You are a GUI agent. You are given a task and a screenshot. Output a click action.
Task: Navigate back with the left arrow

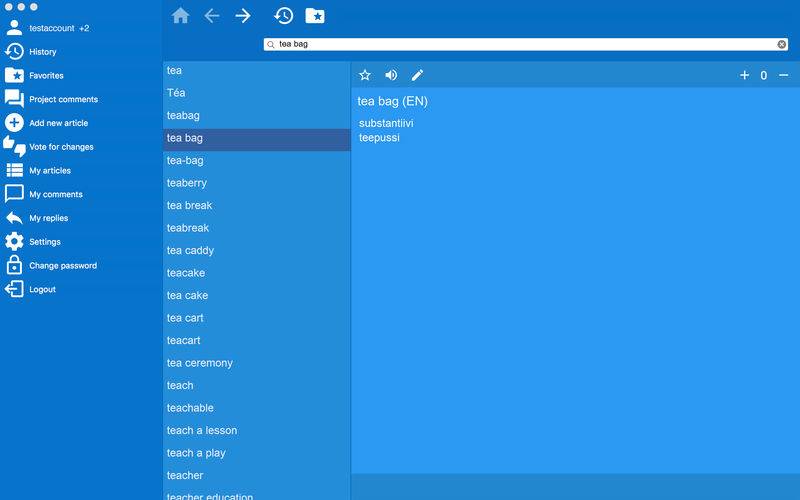211,16
